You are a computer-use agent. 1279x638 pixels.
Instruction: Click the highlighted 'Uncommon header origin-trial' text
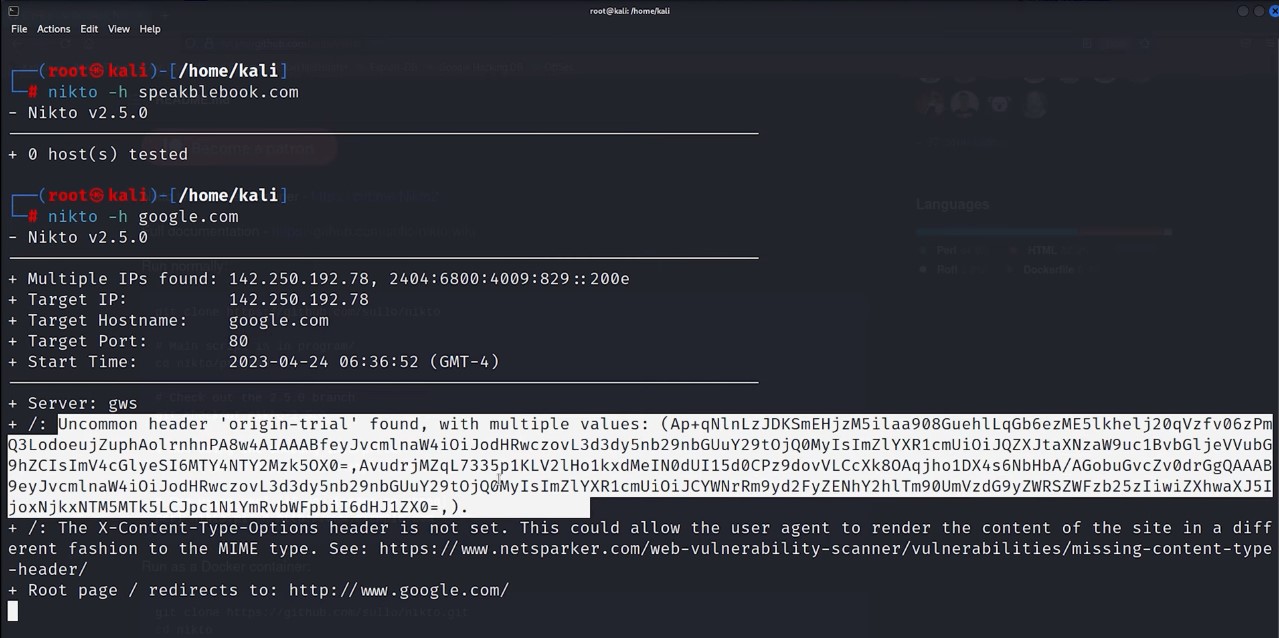pyautogui.click(x=640, y=465)
